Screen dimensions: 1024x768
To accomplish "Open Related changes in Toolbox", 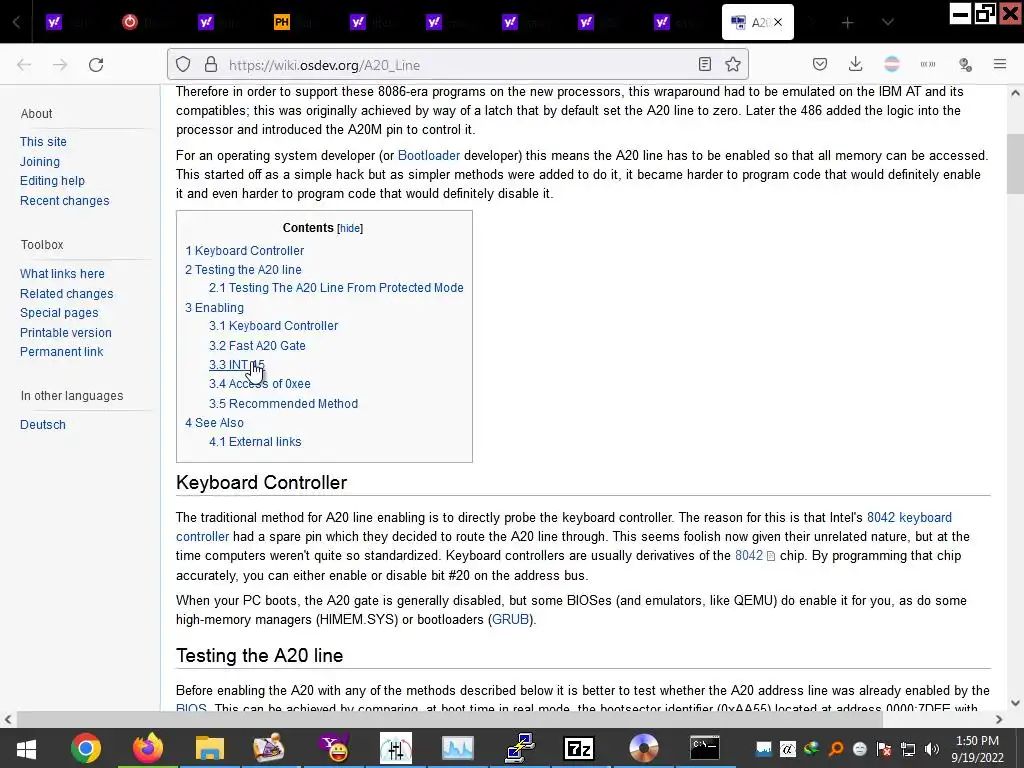I will (x=67, y=294).
